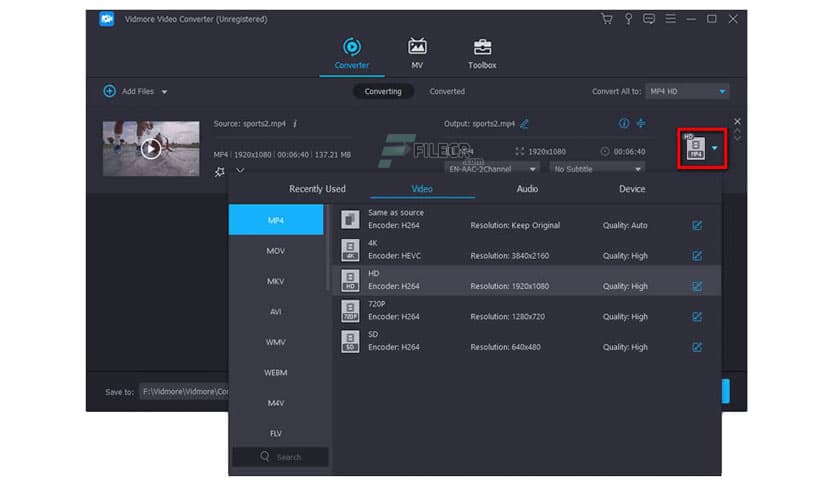Viewport: 836px width, 484px height.
Task: Click the key register icon
Action: 628,19
